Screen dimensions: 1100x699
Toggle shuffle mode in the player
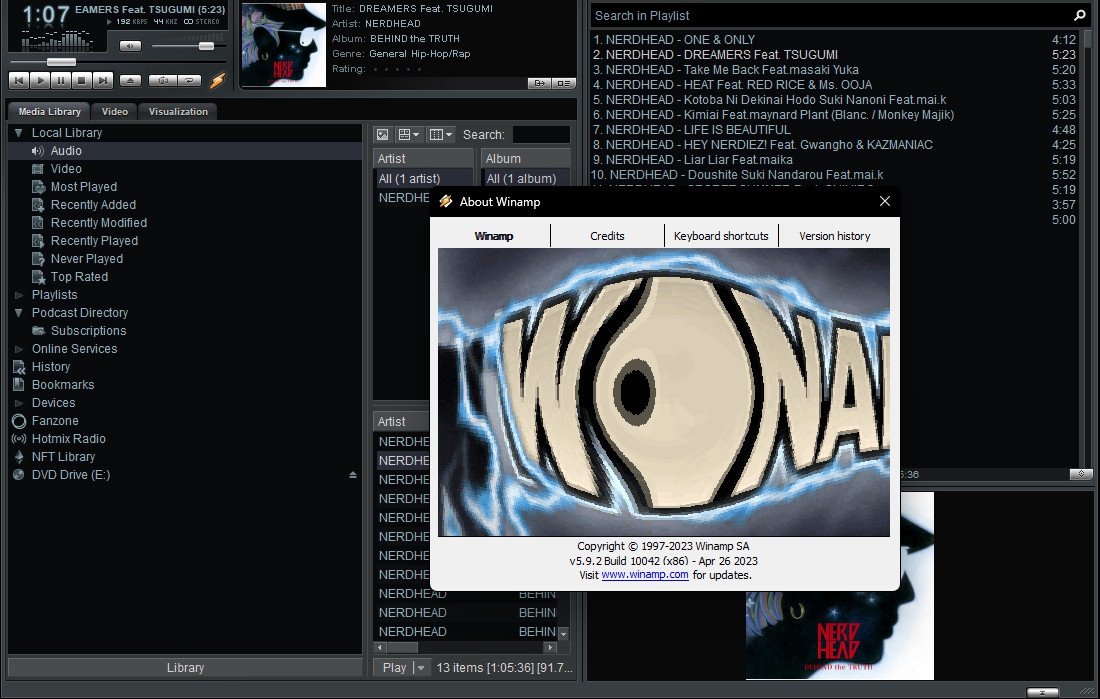click(x=163, y=81)
